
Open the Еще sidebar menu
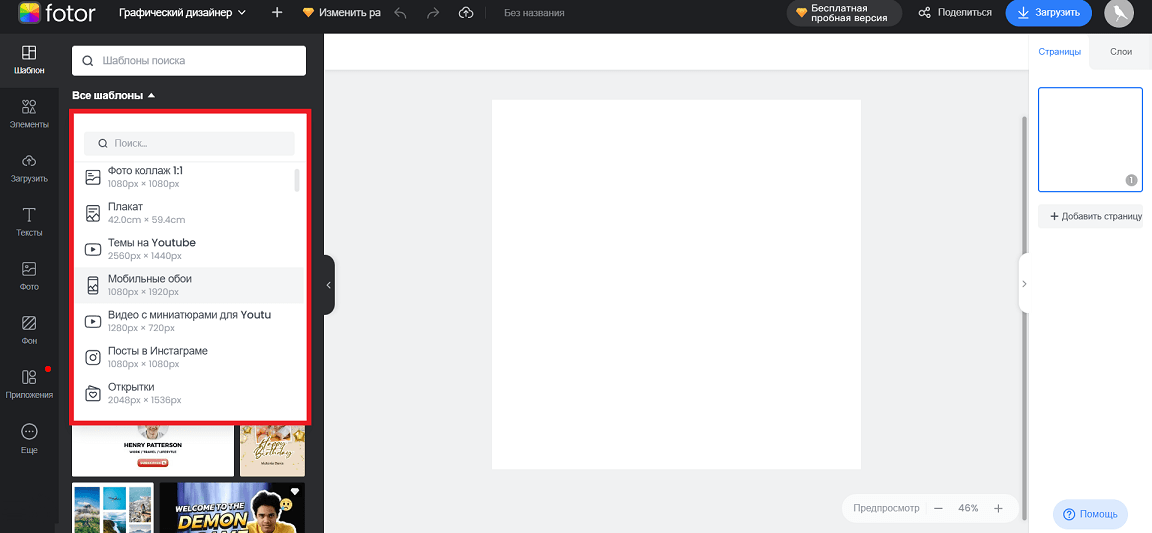click(x=29, y=439)
